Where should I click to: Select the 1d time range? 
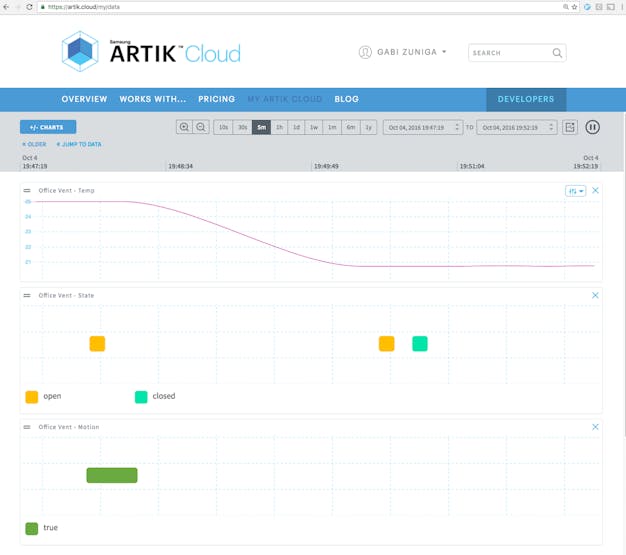[296, 127]
